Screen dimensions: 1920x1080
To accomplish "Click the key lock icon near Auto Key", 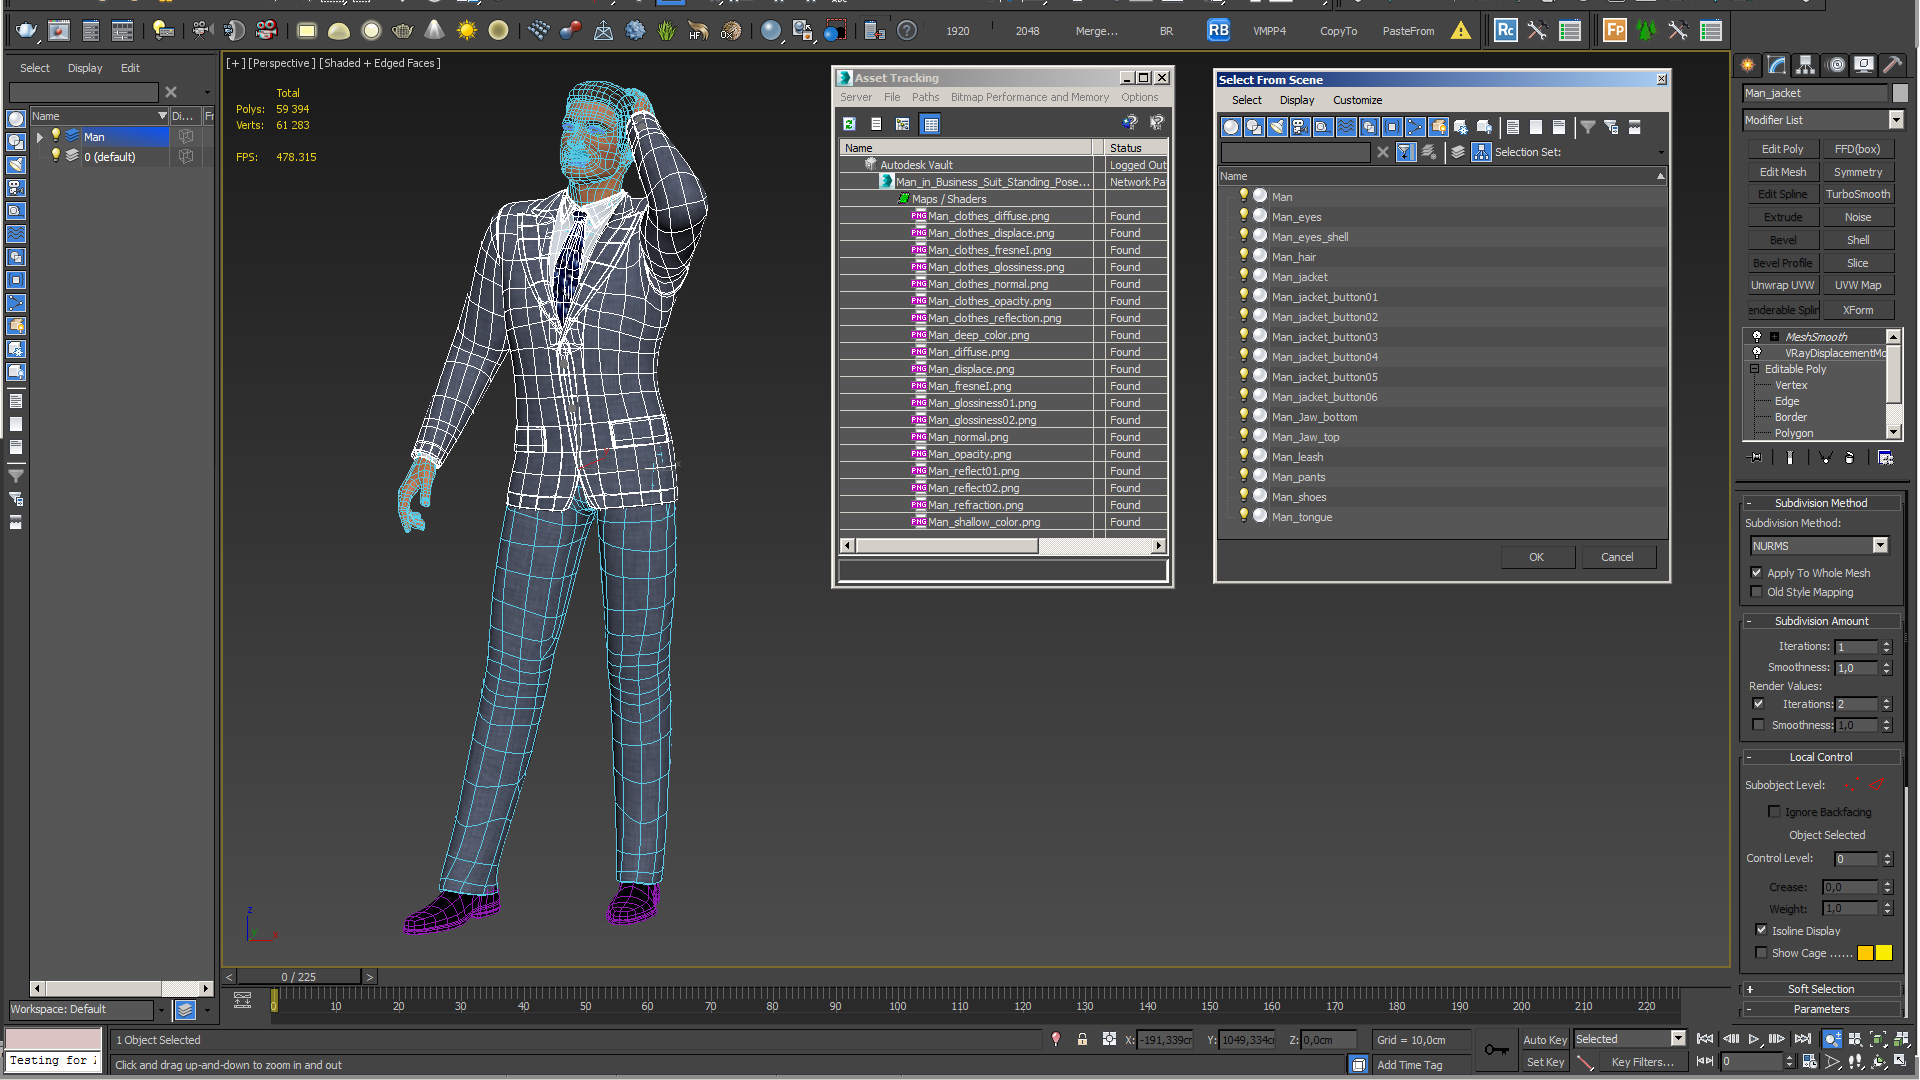I will (1496, 1049).
